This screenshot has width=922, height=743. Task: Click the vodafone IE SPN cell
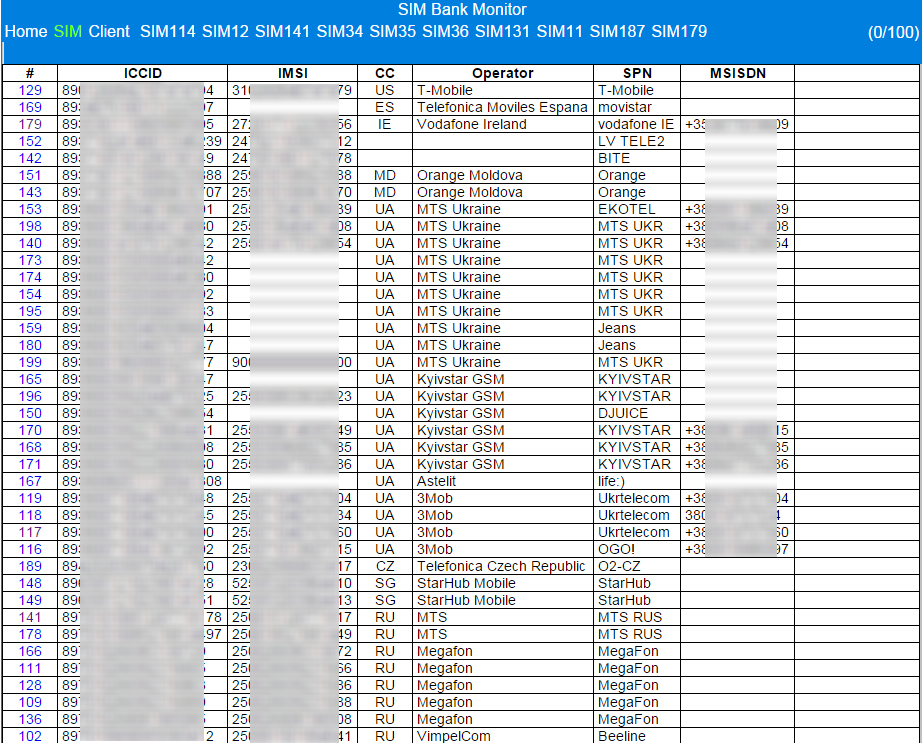[637, 124]
